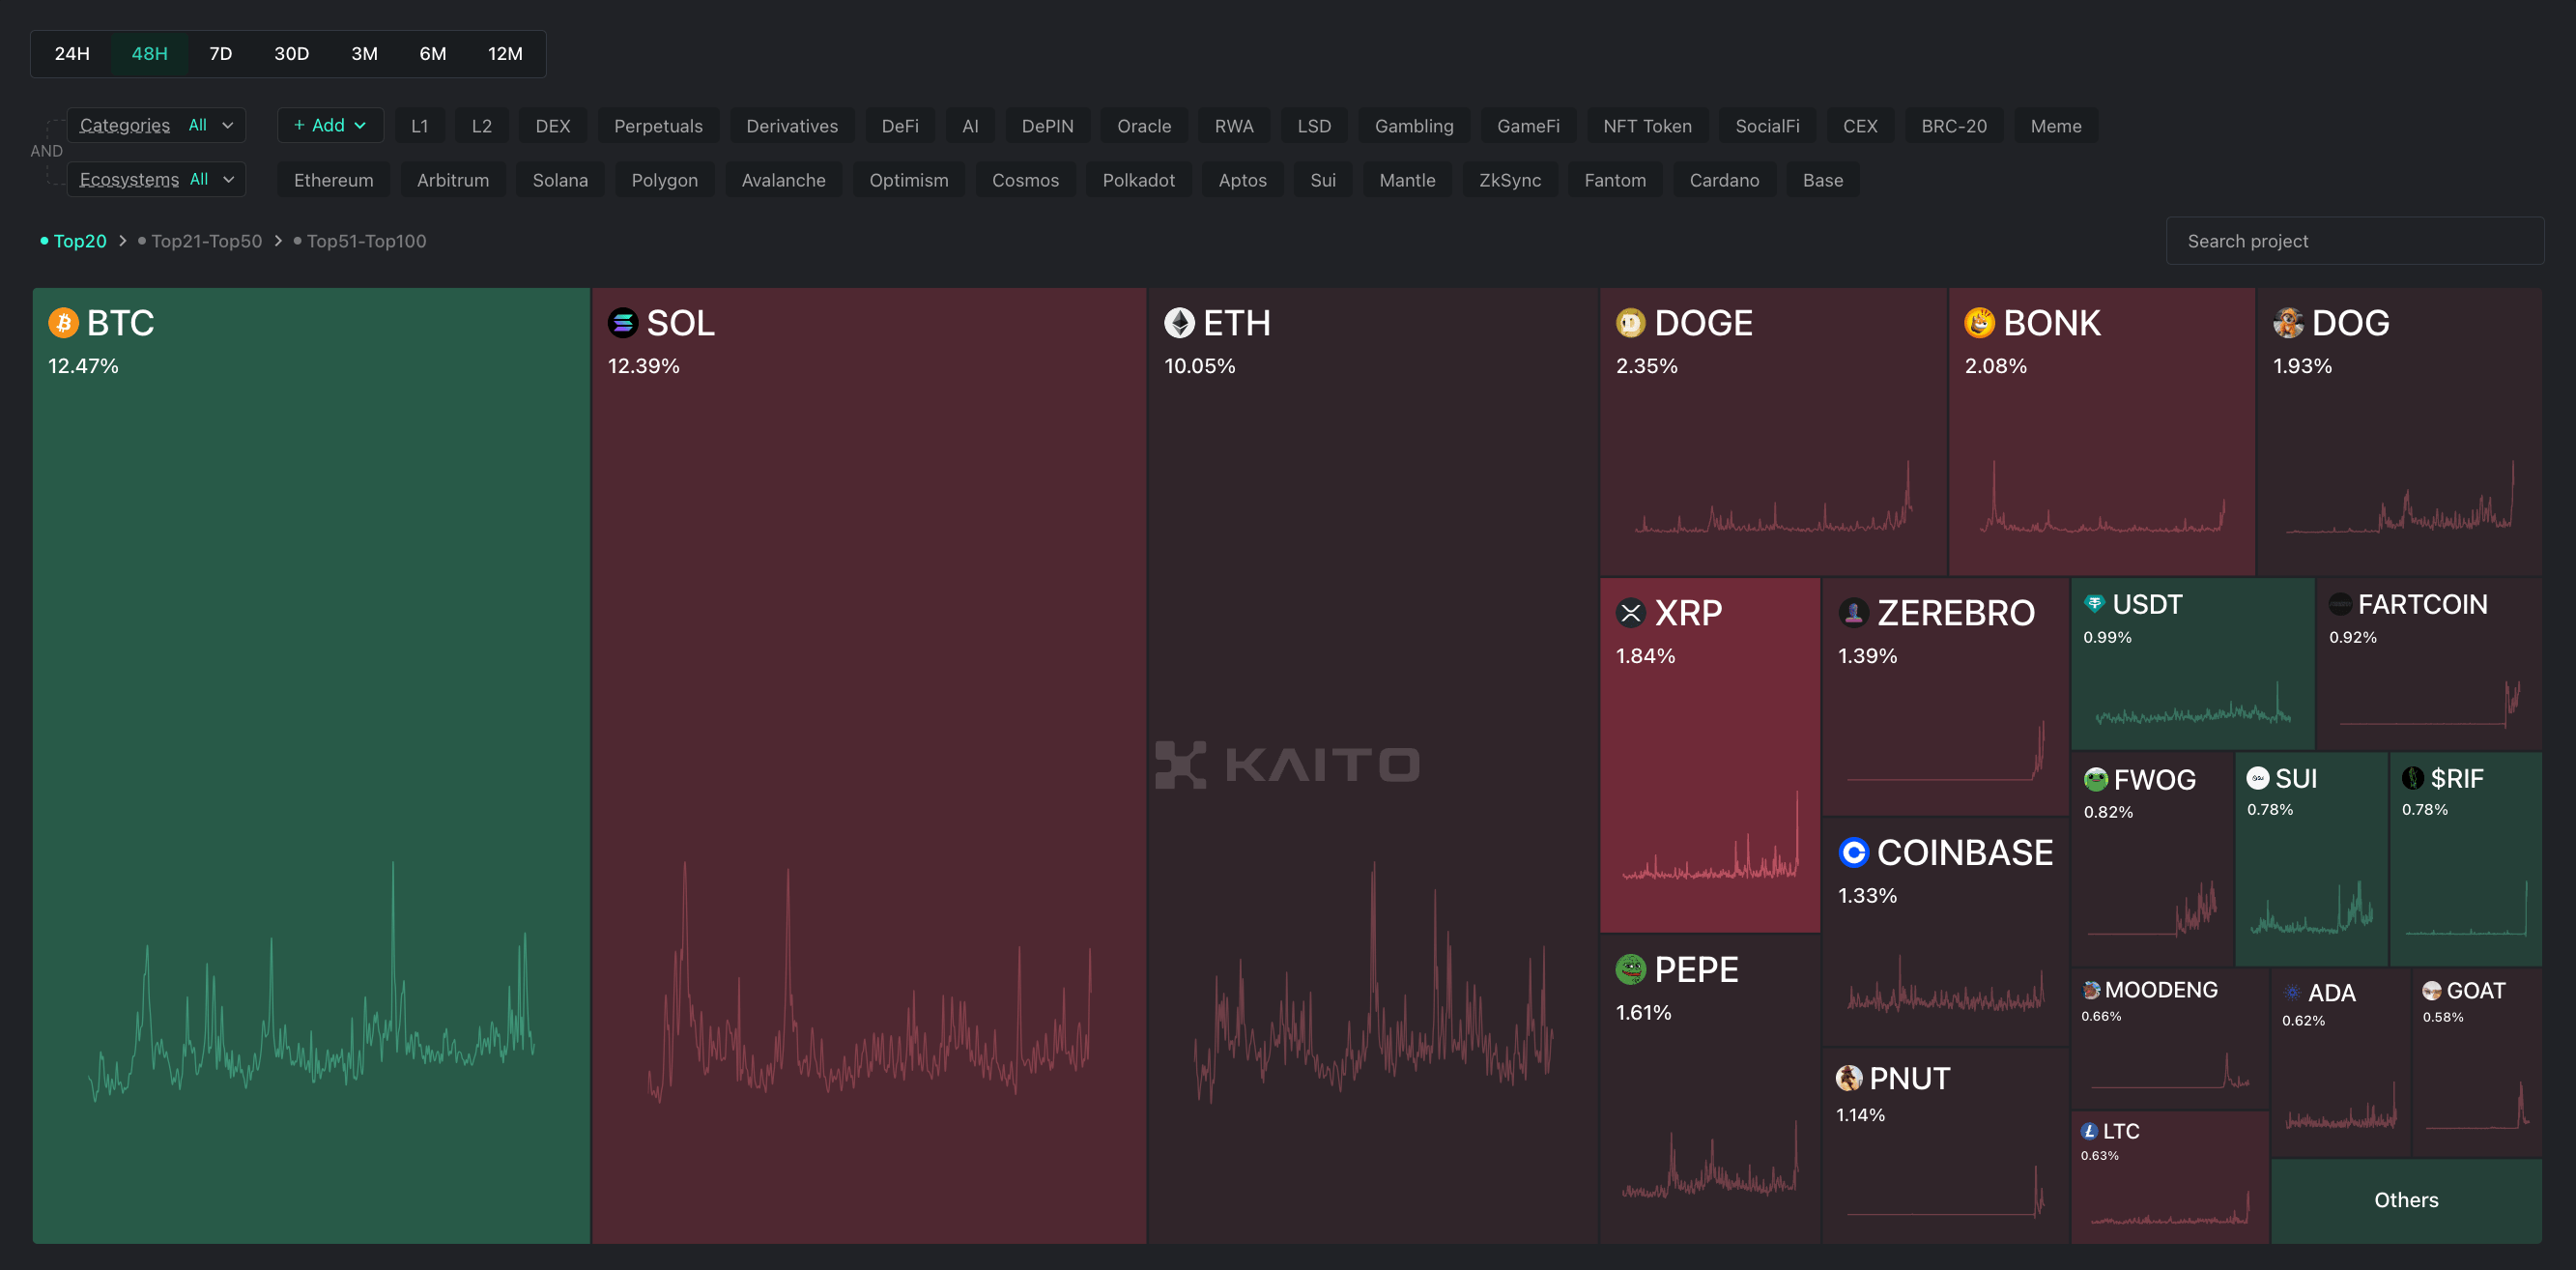Image resolution: width=2576 pixels, height=1270 pixels.
Task: Click the ADA Cardano icon
Action: coord(2292,992)
